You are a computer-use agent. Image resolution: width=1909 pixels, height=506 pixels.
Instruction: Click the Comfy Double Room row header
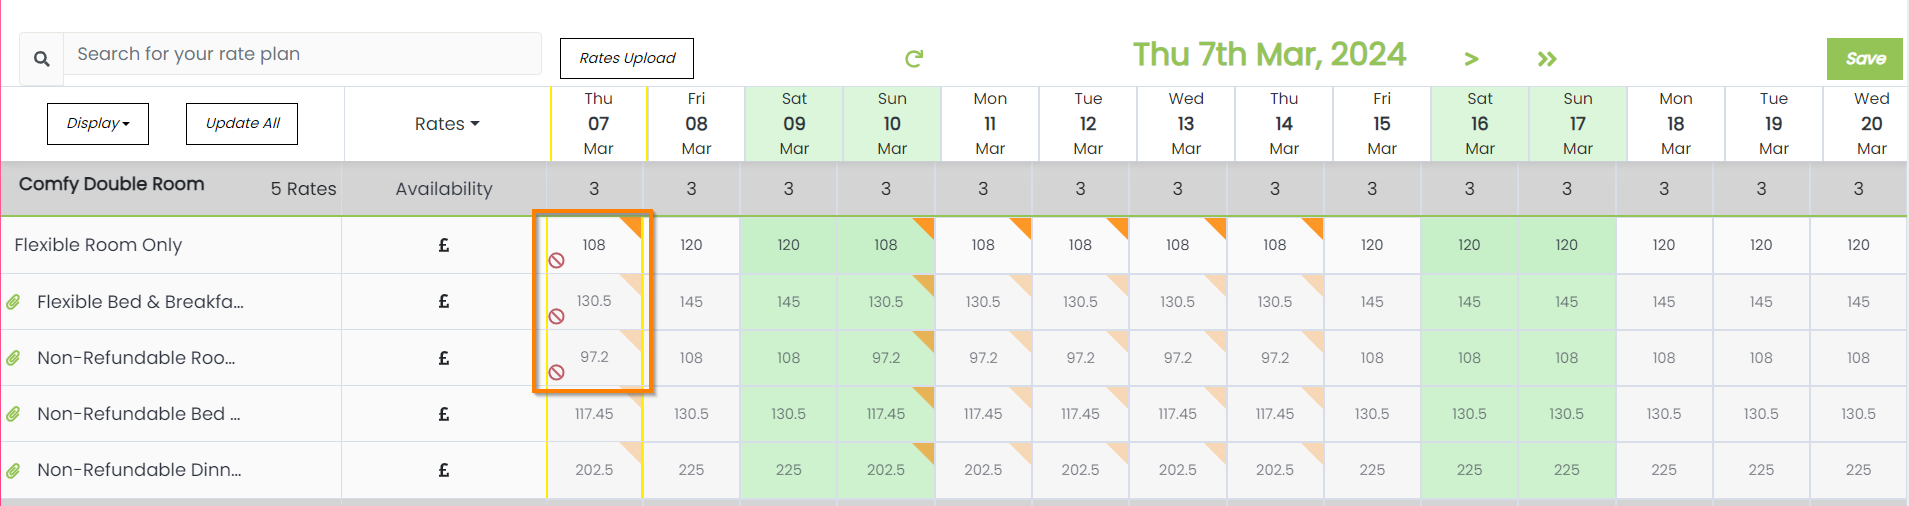click(112, 184)
